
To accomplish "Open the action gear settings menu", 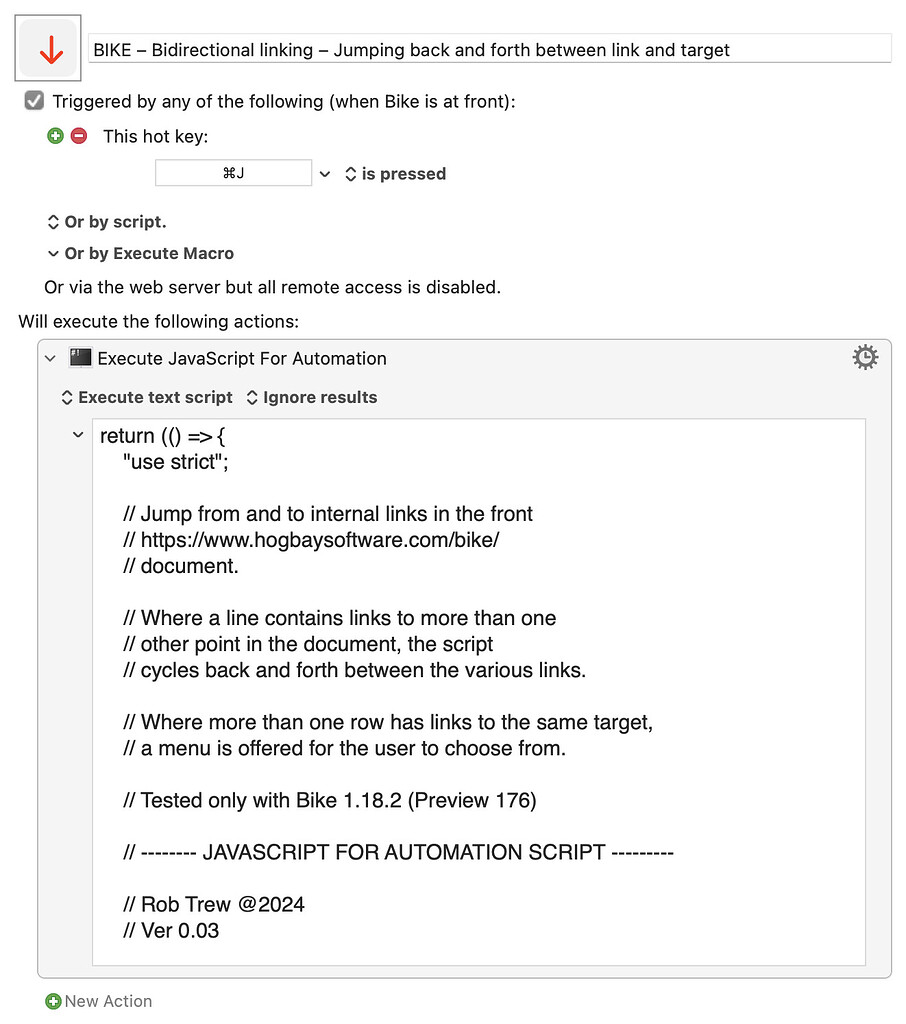I will pos(865,357).
